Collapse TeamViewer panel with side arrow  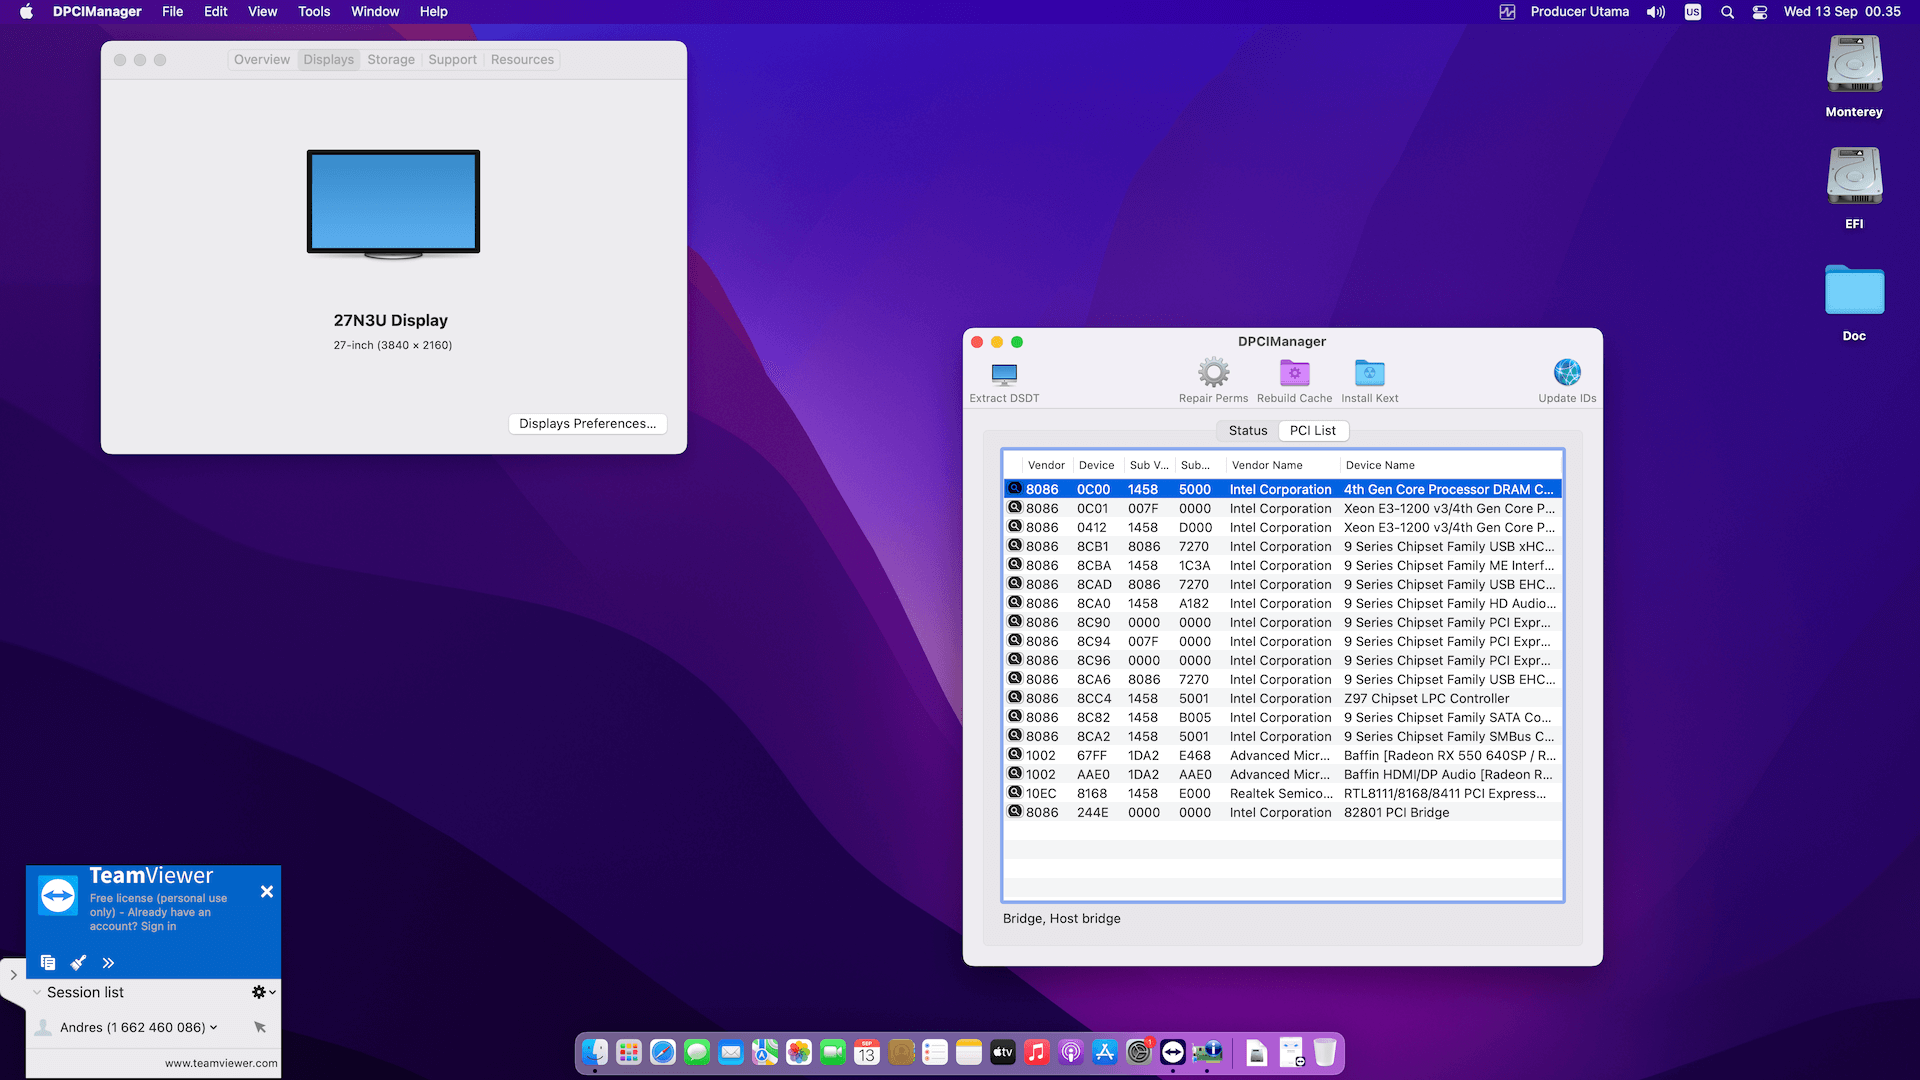13,974
